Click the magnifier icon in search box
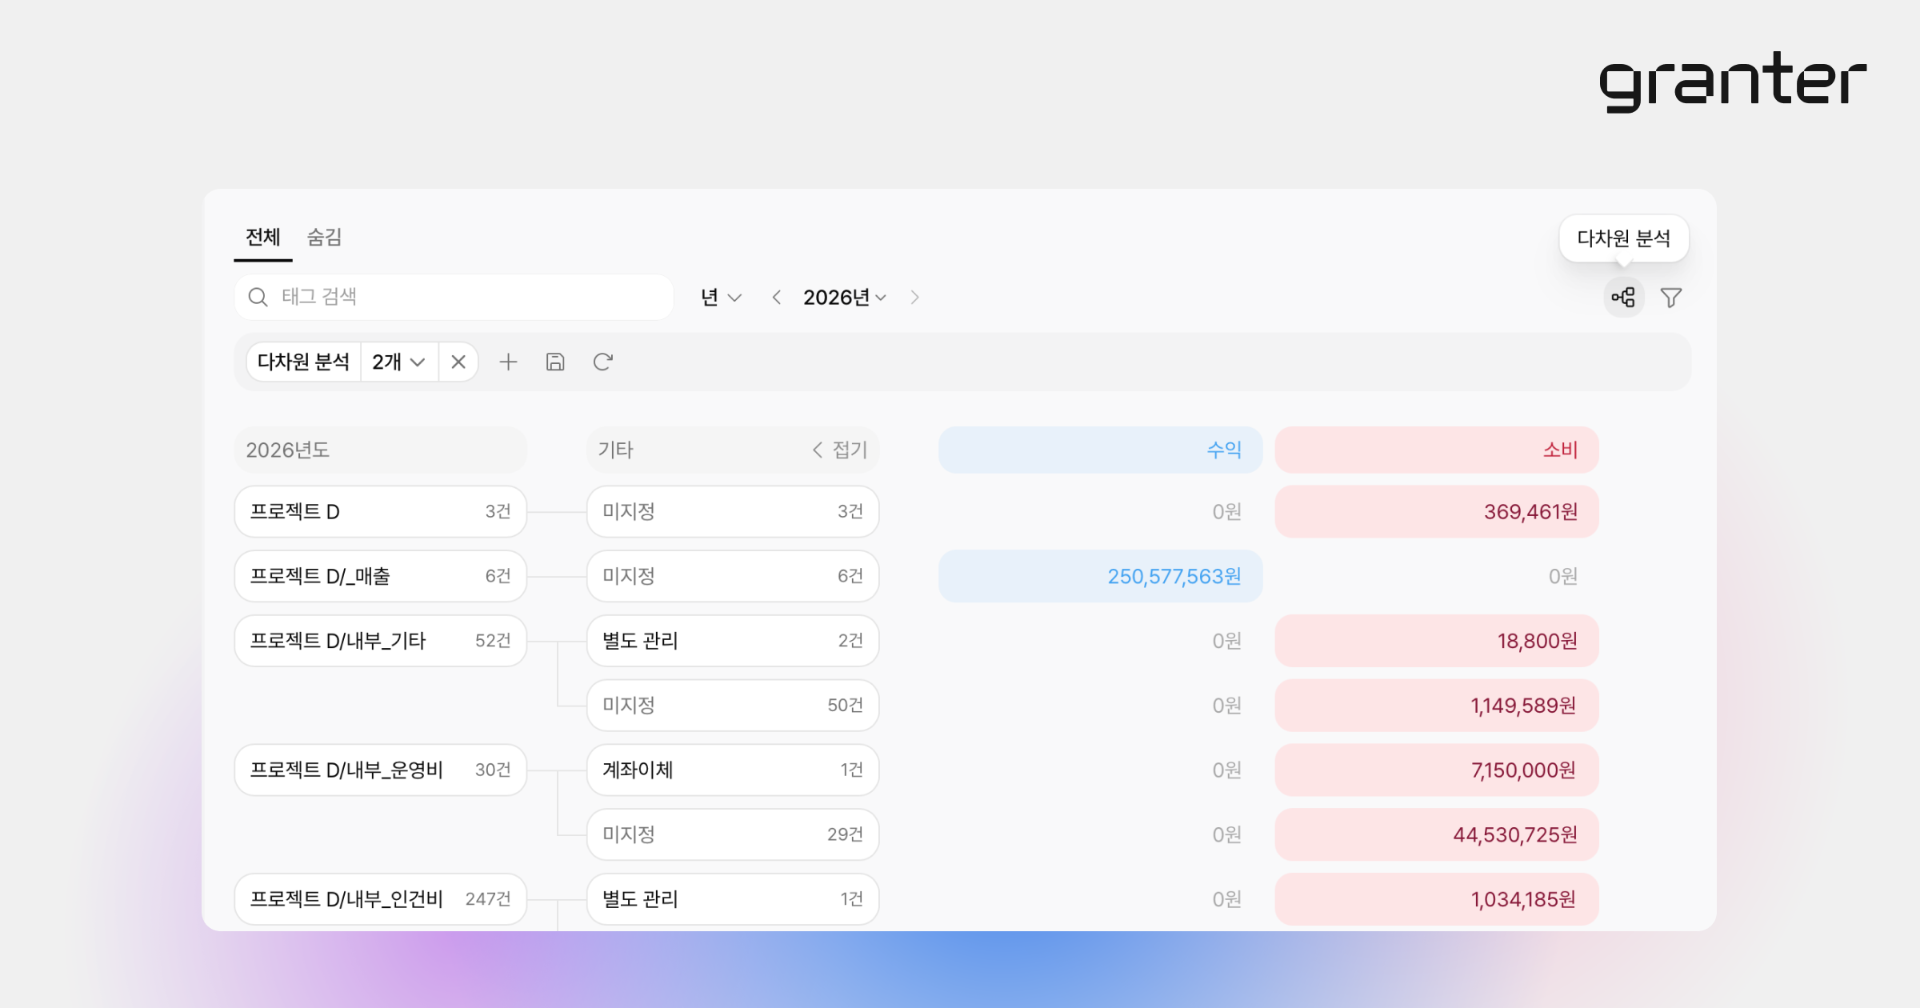1920x1008 pixels. click(258, 297)
